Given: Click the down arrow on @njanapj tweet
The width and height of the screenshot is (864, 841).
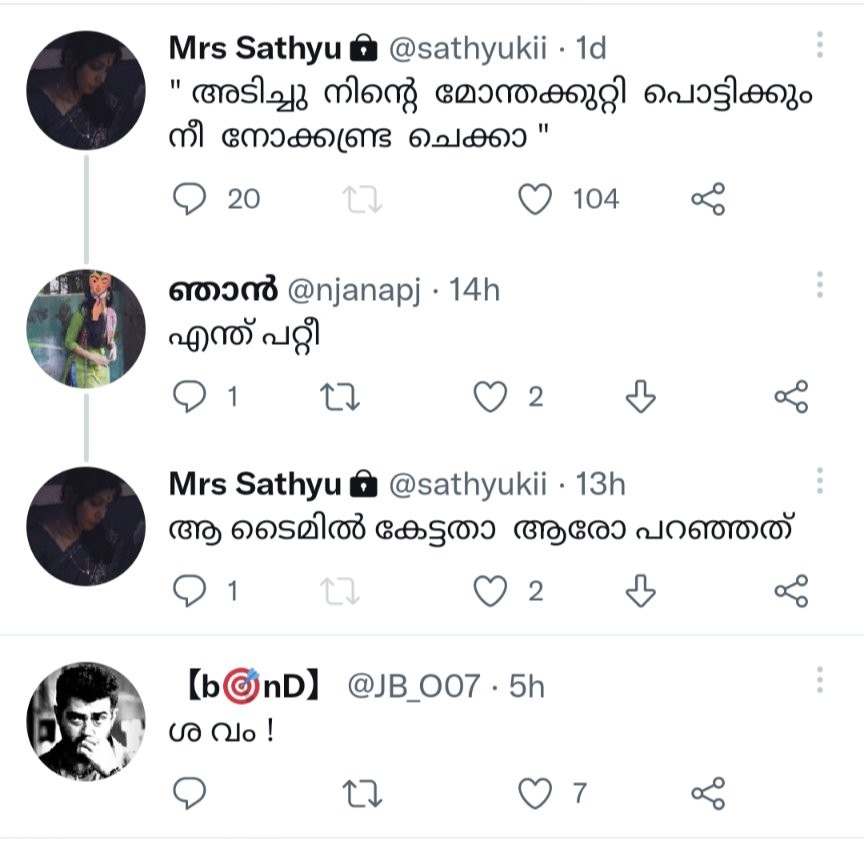Looking at the screenshot, I should pyautogui.click(x=640, y=398).
